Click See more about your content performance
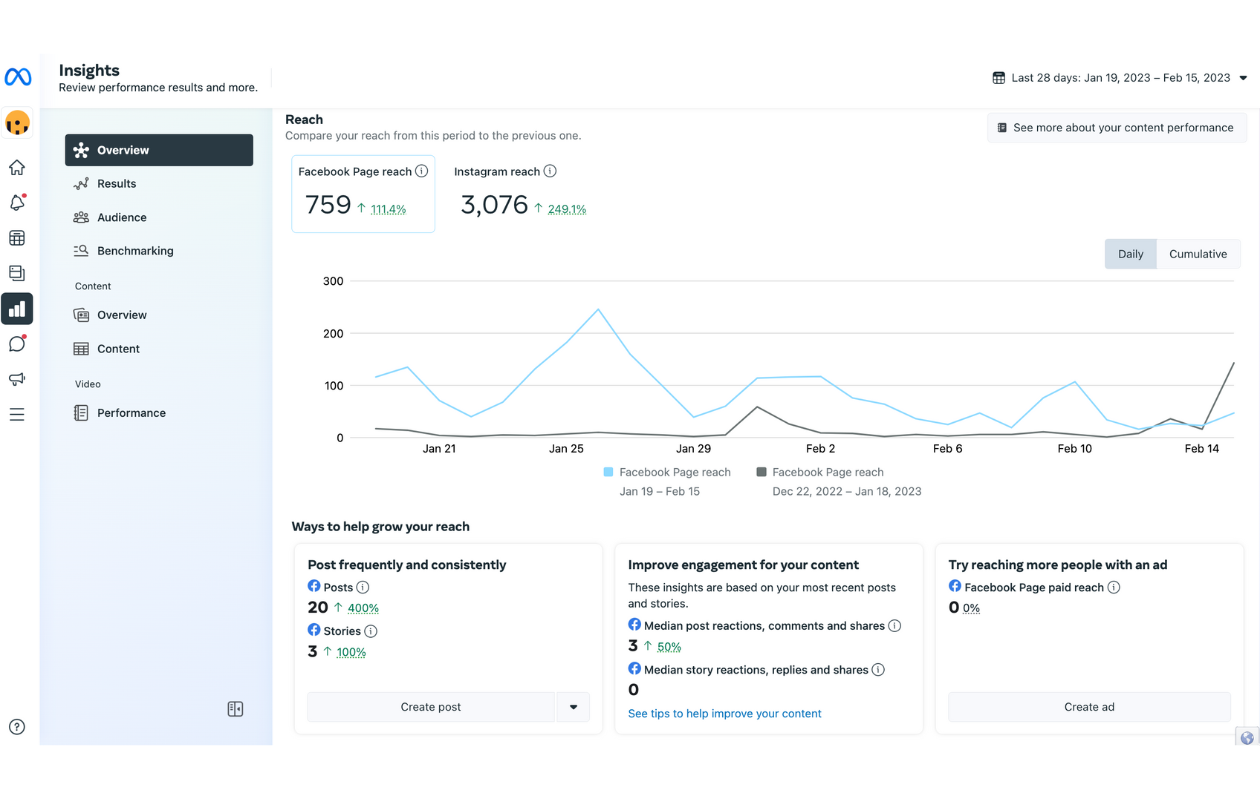Image resolution: width=1260 pixels, height=800 pixels. [1117, 128]
